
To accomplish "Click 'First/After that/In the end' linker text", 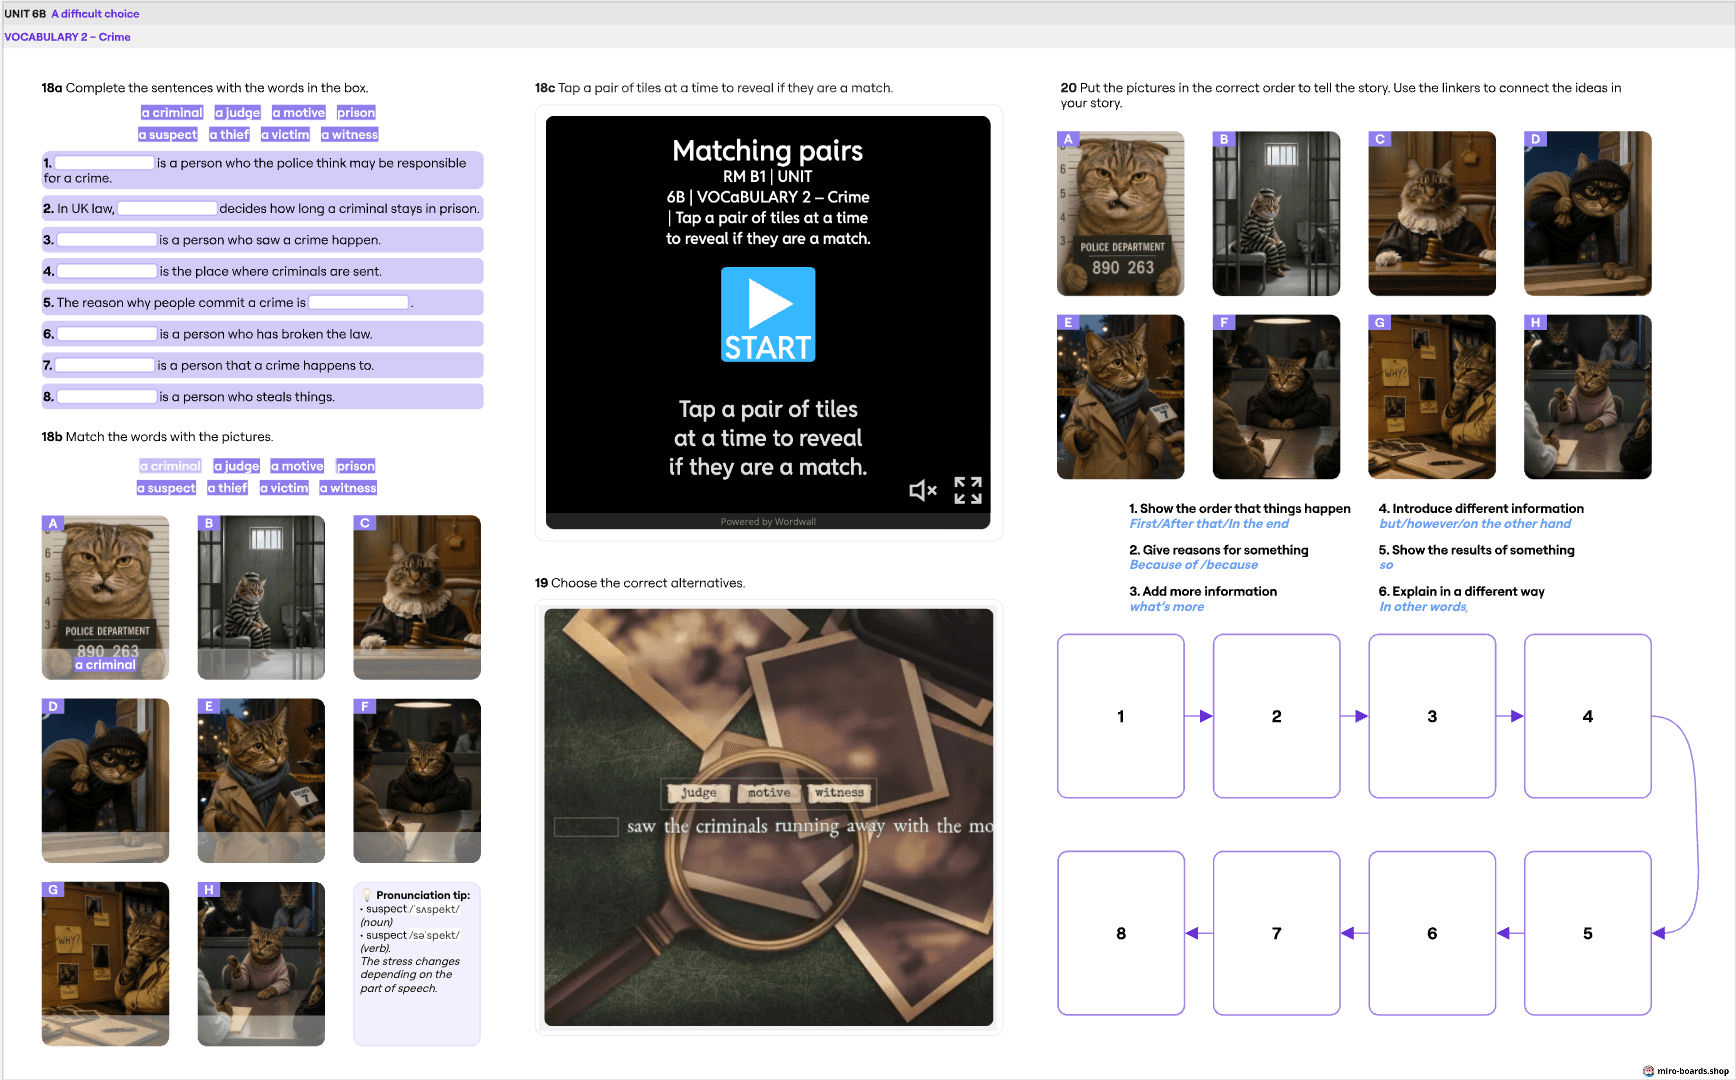I will pyautogui.click(x=1209, y=524).
